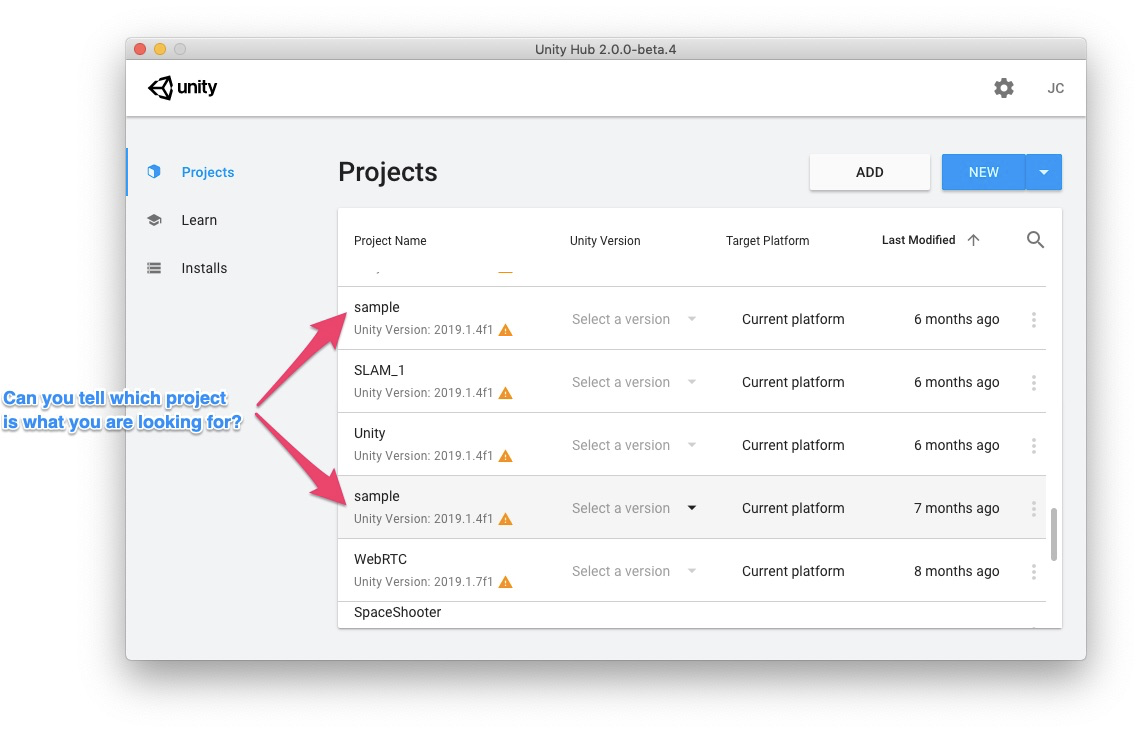1142x734 pixels.
Task: Select the Projects sidebar item
Action: pyautogui.click(x=207, y=172)
